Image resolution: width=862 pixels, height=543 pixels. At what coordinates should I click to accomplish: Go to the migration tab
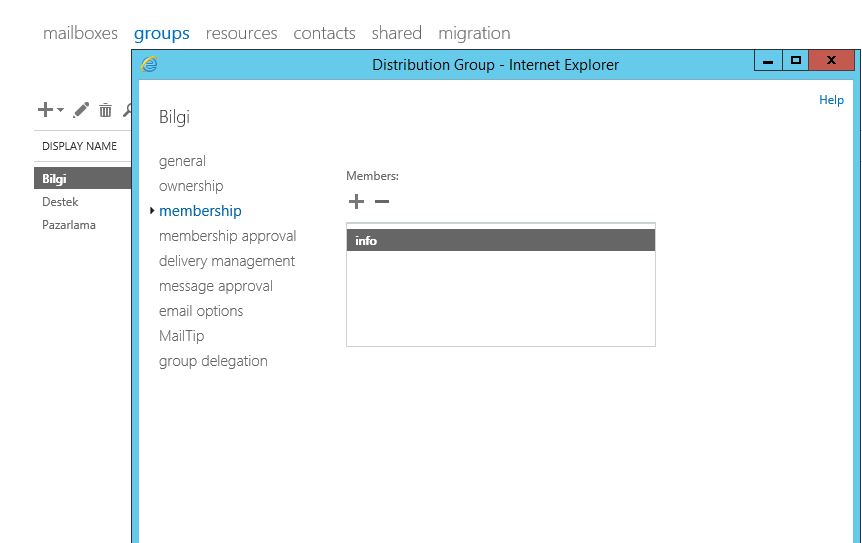coord(474,33)
